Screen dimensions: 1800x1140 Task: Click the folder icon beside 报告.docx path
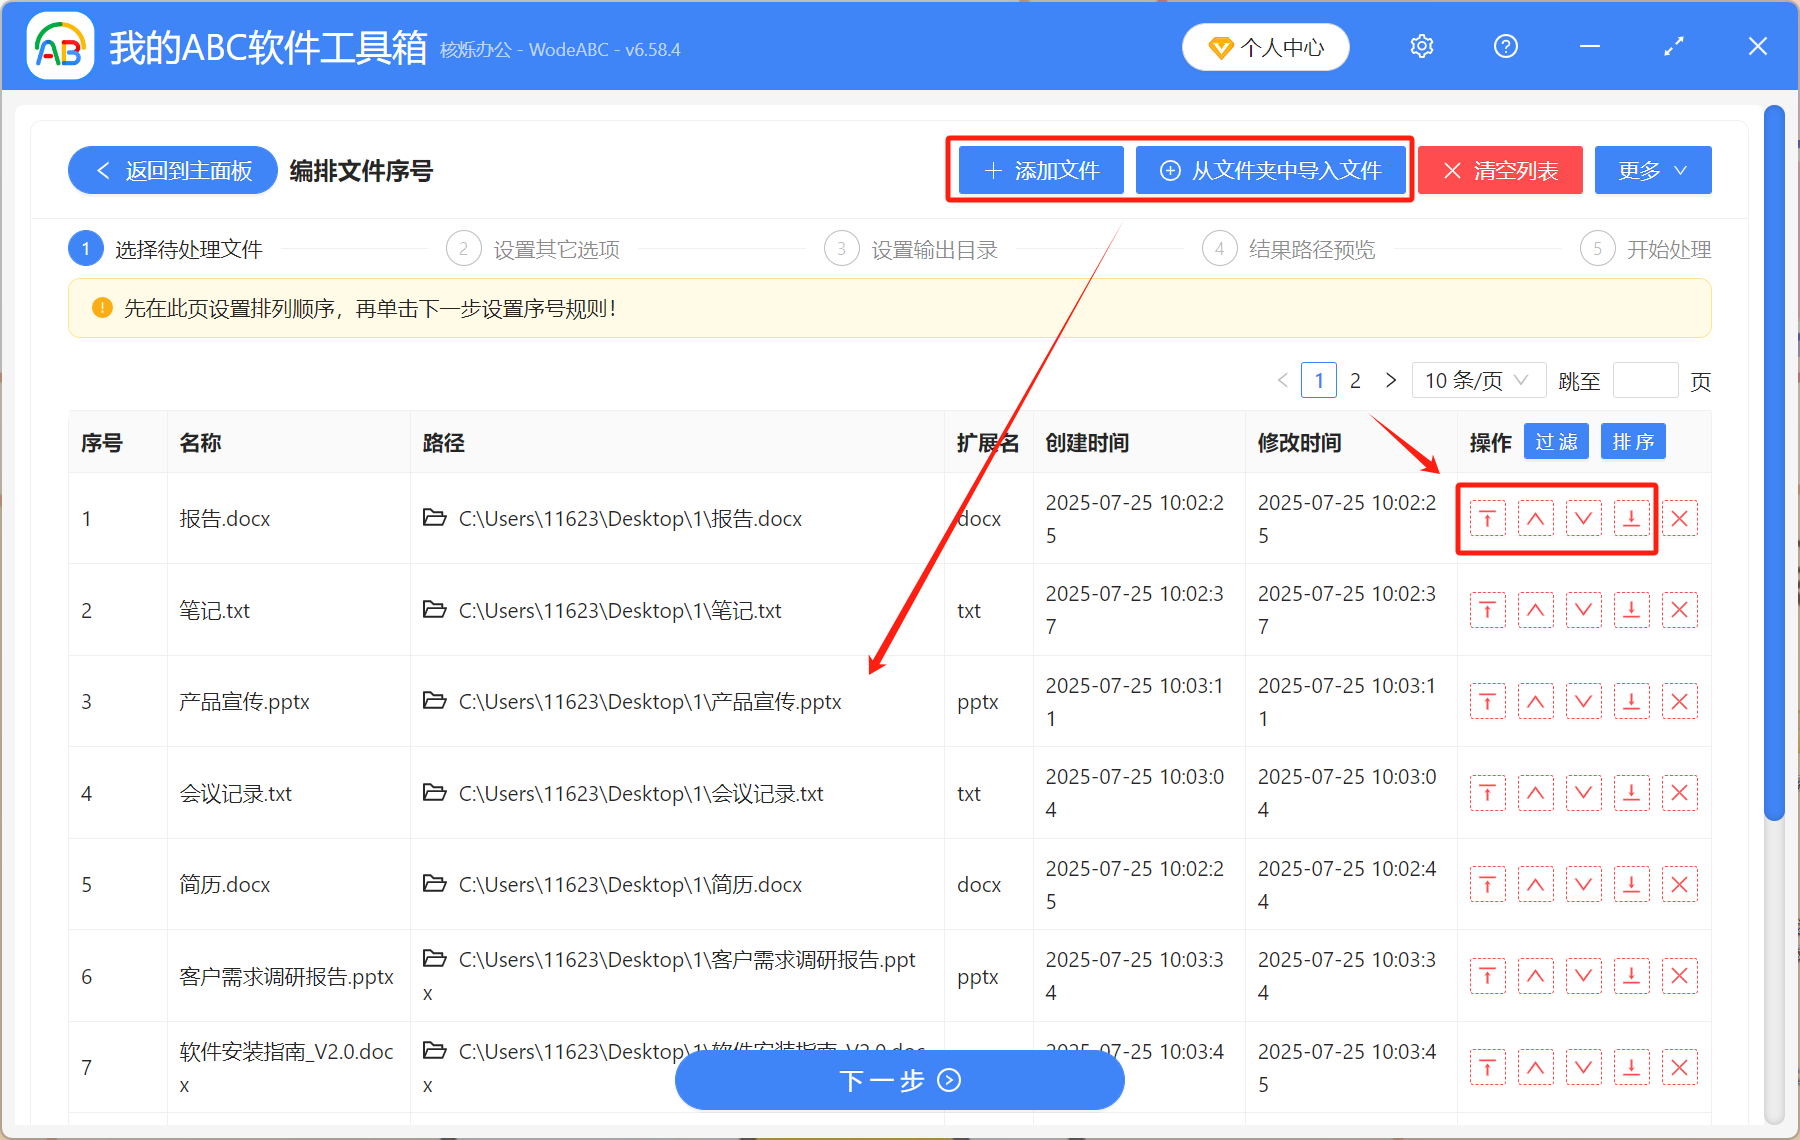tap(434, 518)
